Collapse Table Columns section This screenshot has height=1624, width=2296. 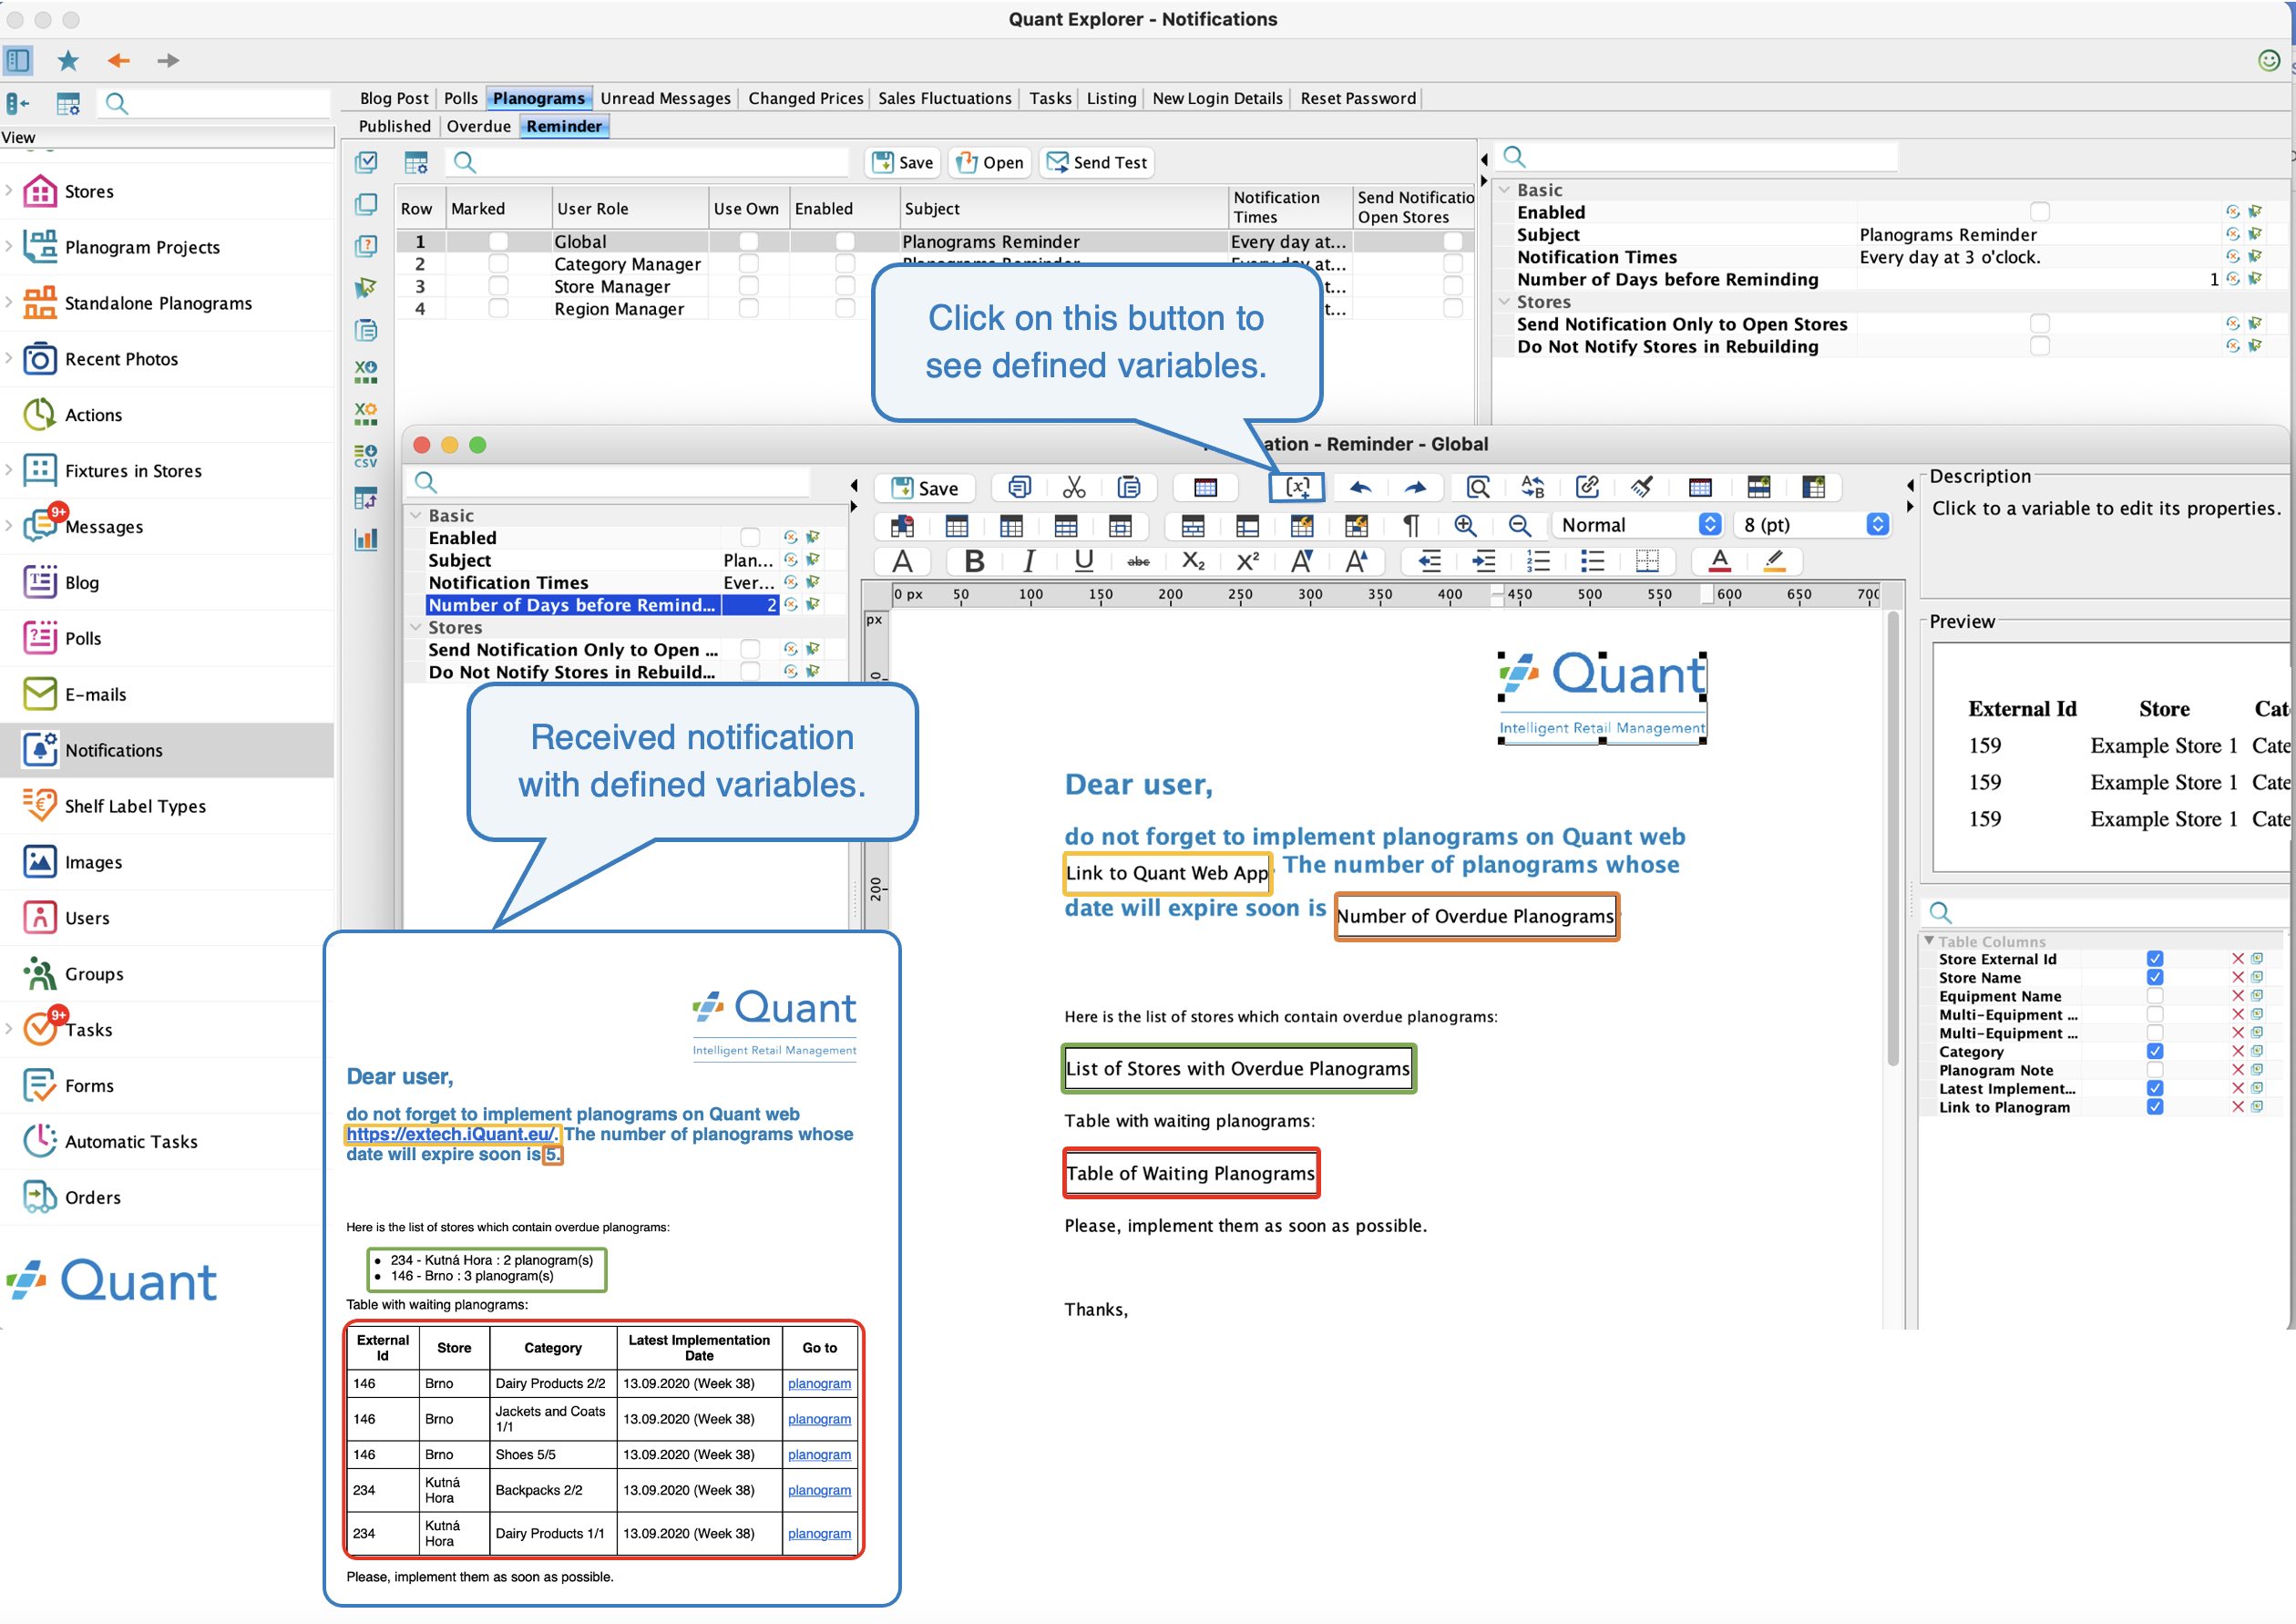click(x=1929, y=941)
